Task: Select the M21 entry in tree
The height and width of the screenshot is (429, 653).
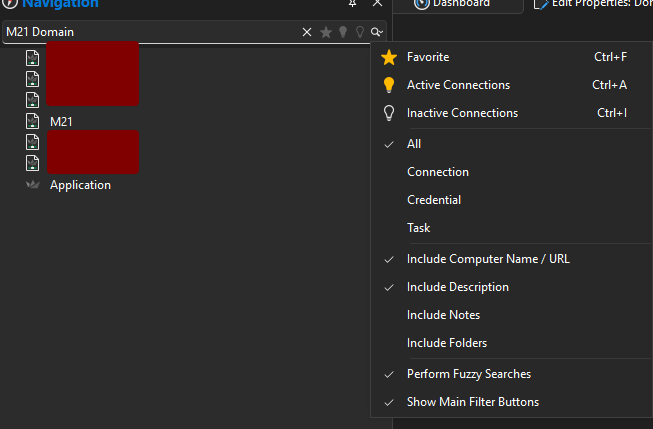Action: tap(61, 121)
